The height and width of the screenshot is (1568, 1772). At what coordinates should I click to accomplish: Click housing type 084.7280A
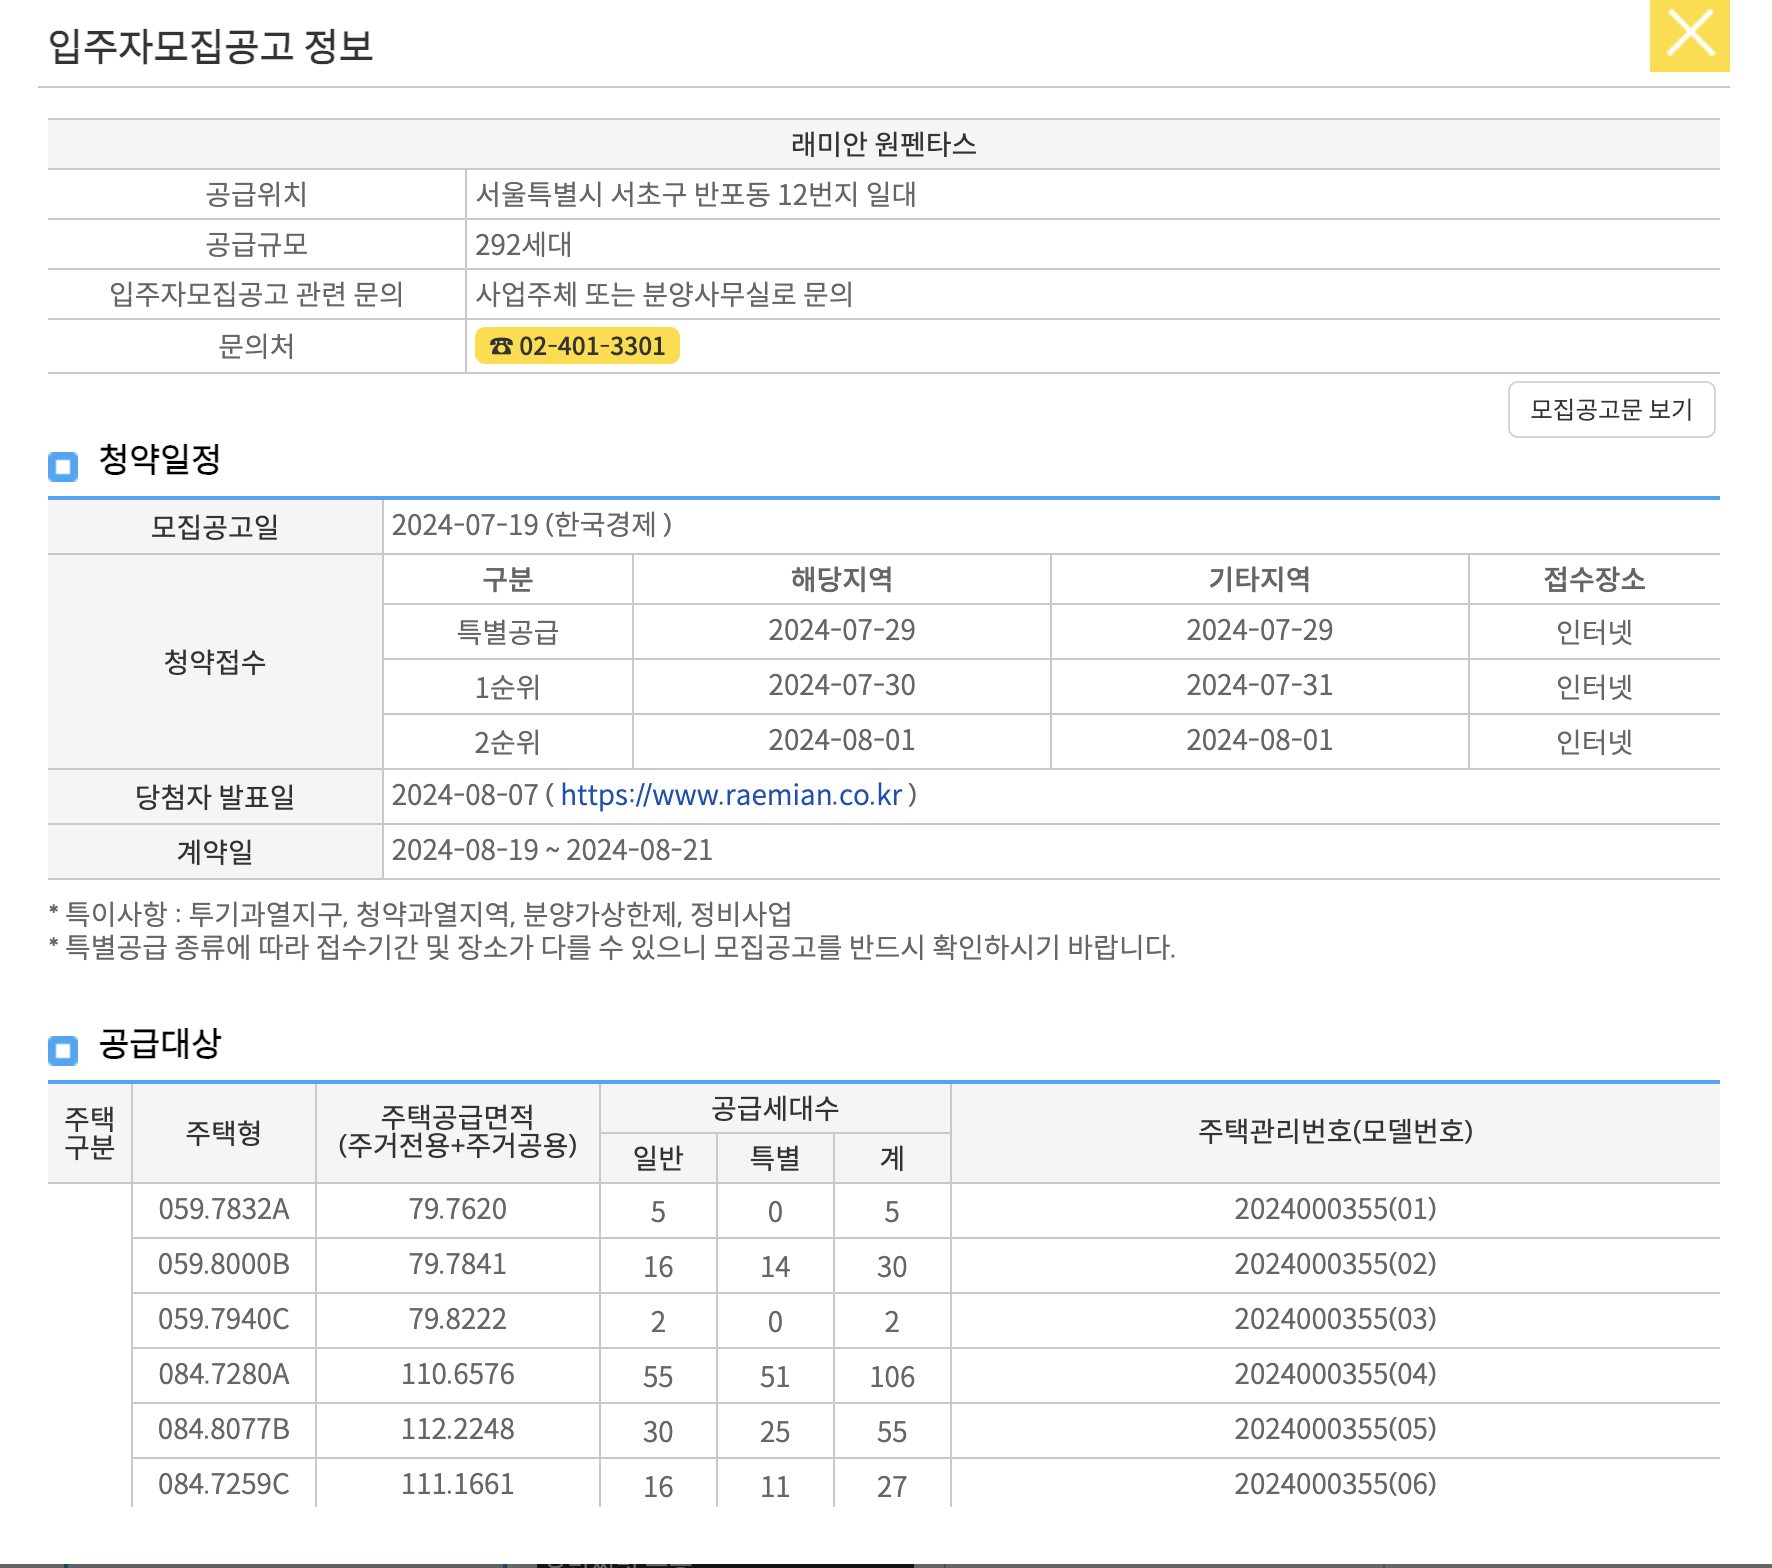224,1375
